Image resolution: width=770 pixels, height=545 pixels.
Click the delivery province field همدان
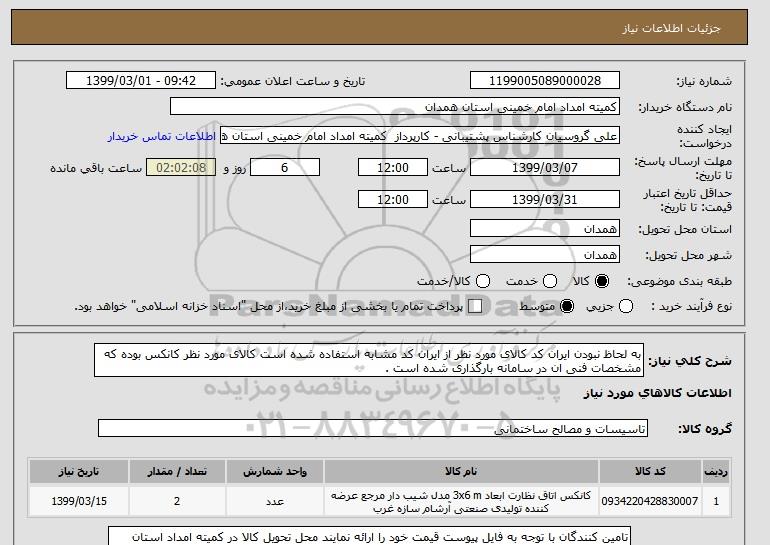pos(545,228)
